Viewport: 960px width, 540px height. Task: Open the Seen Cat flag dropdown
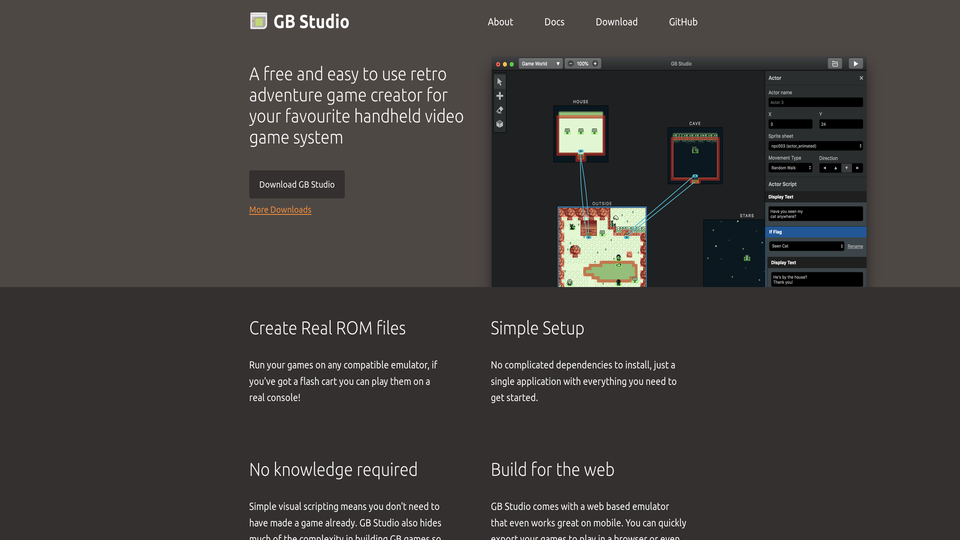click(806, 246)
